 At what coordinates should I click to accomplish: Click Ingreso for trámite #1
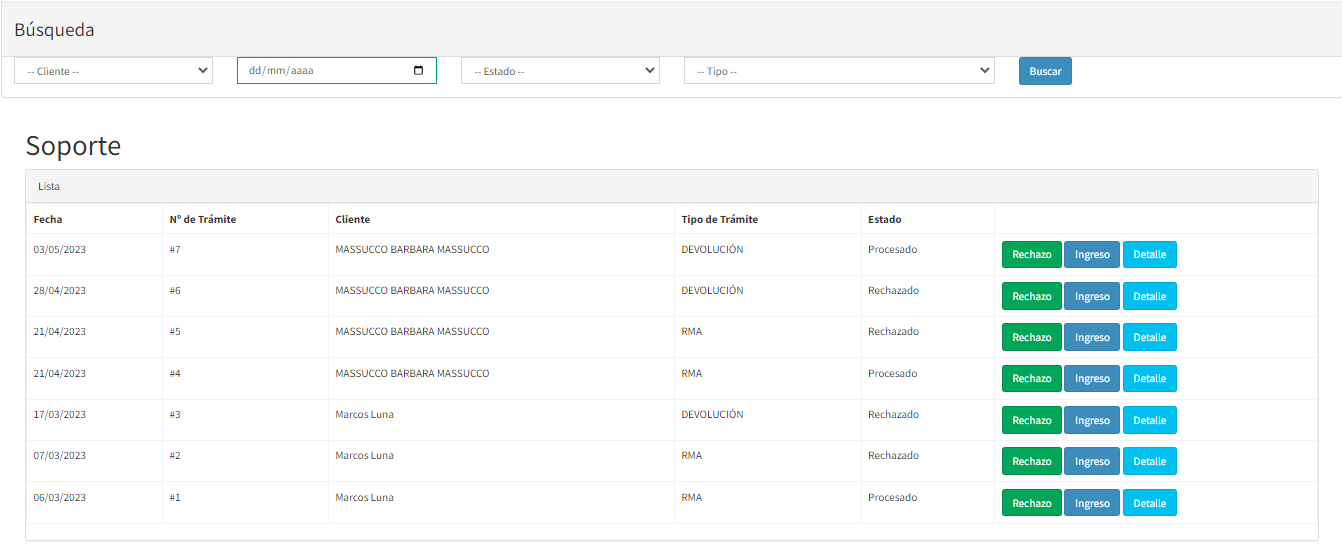(1092, 503)
